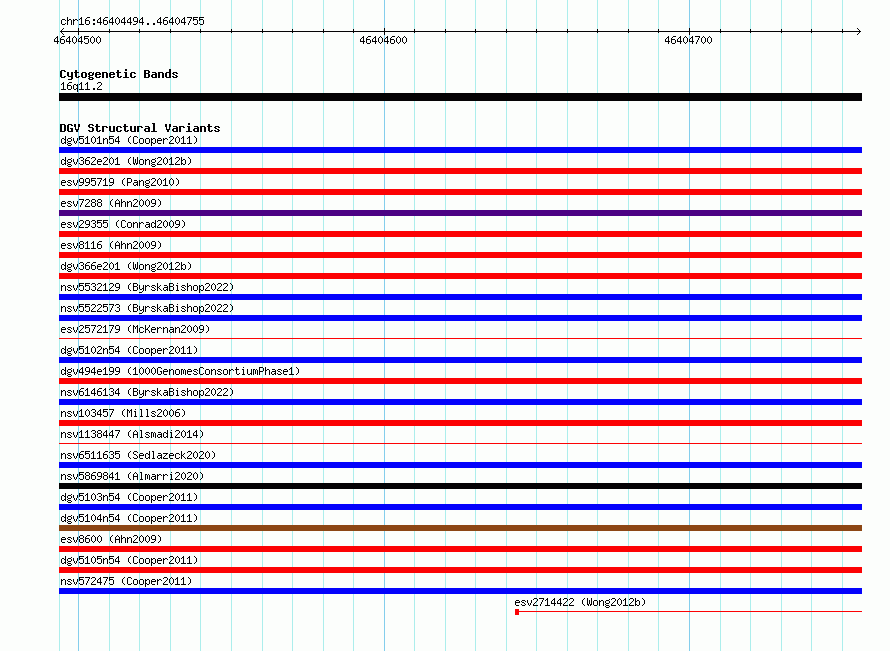890x651 pixels.
Task: Select the nsv103457 (Mills2006) label
Action: click(123, 413)
